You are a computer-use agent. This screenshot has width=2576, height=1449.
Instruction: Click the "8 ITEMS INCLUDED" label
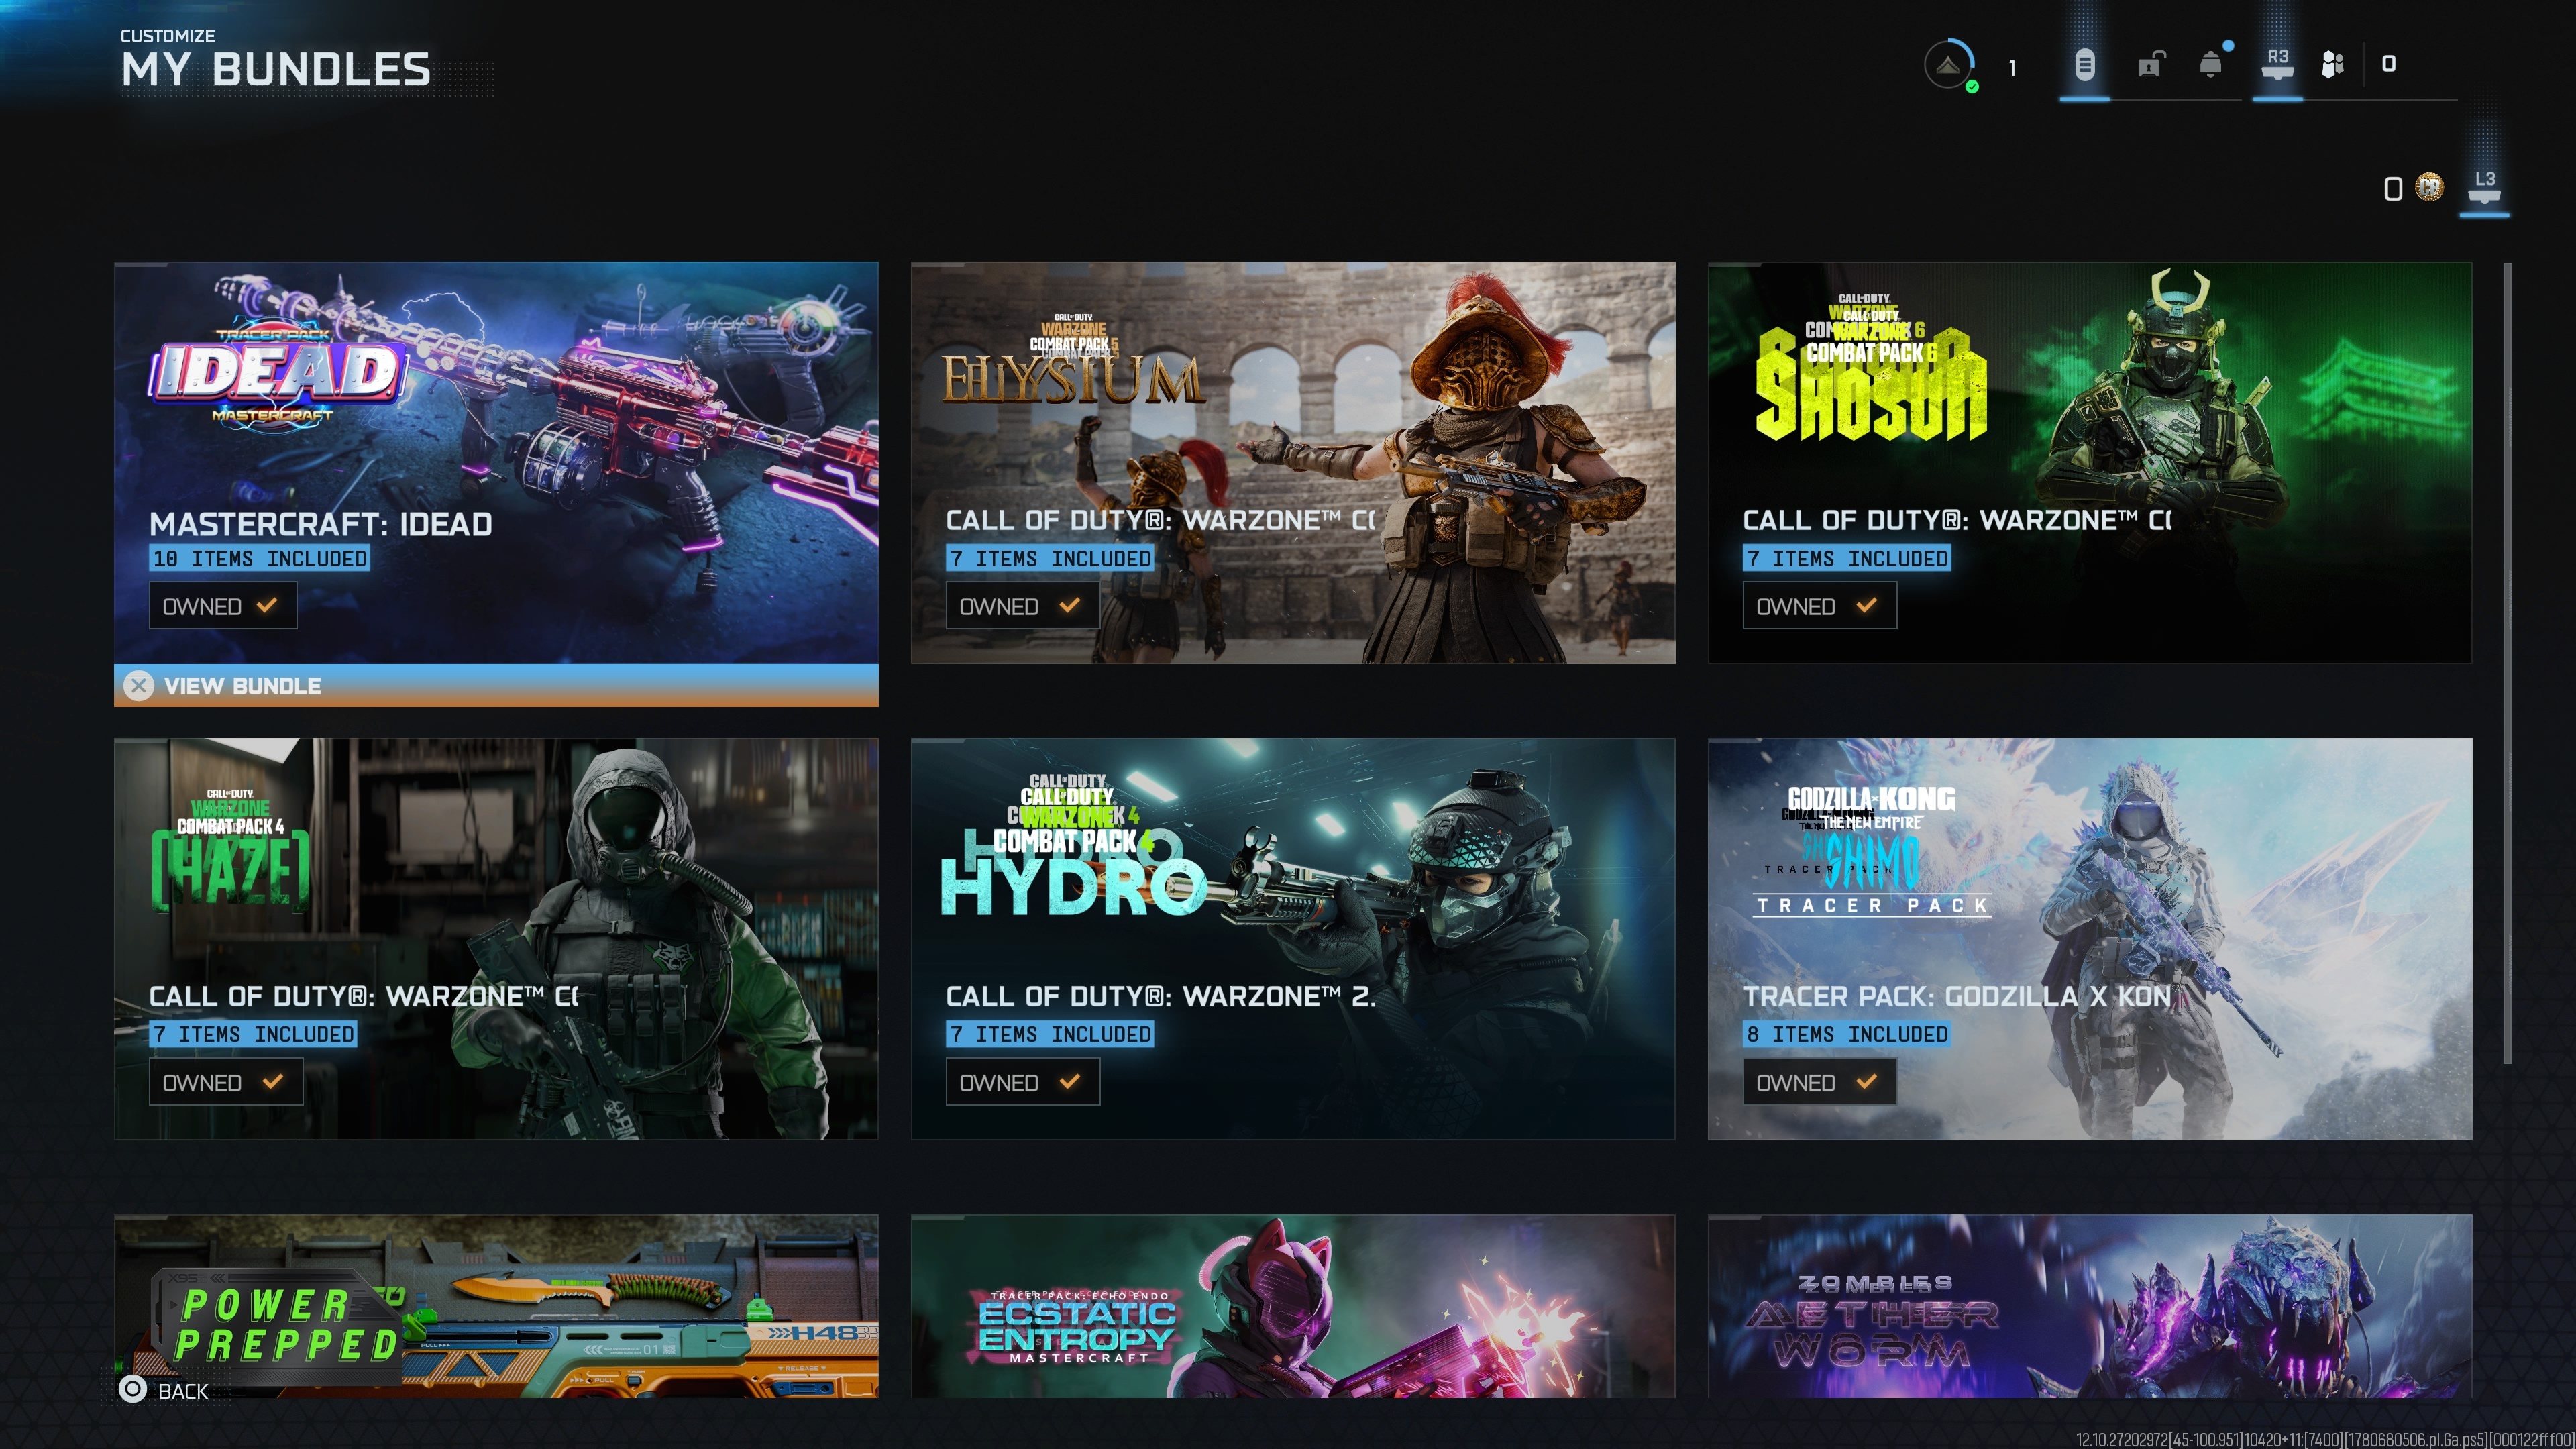pos(1847,1034)
